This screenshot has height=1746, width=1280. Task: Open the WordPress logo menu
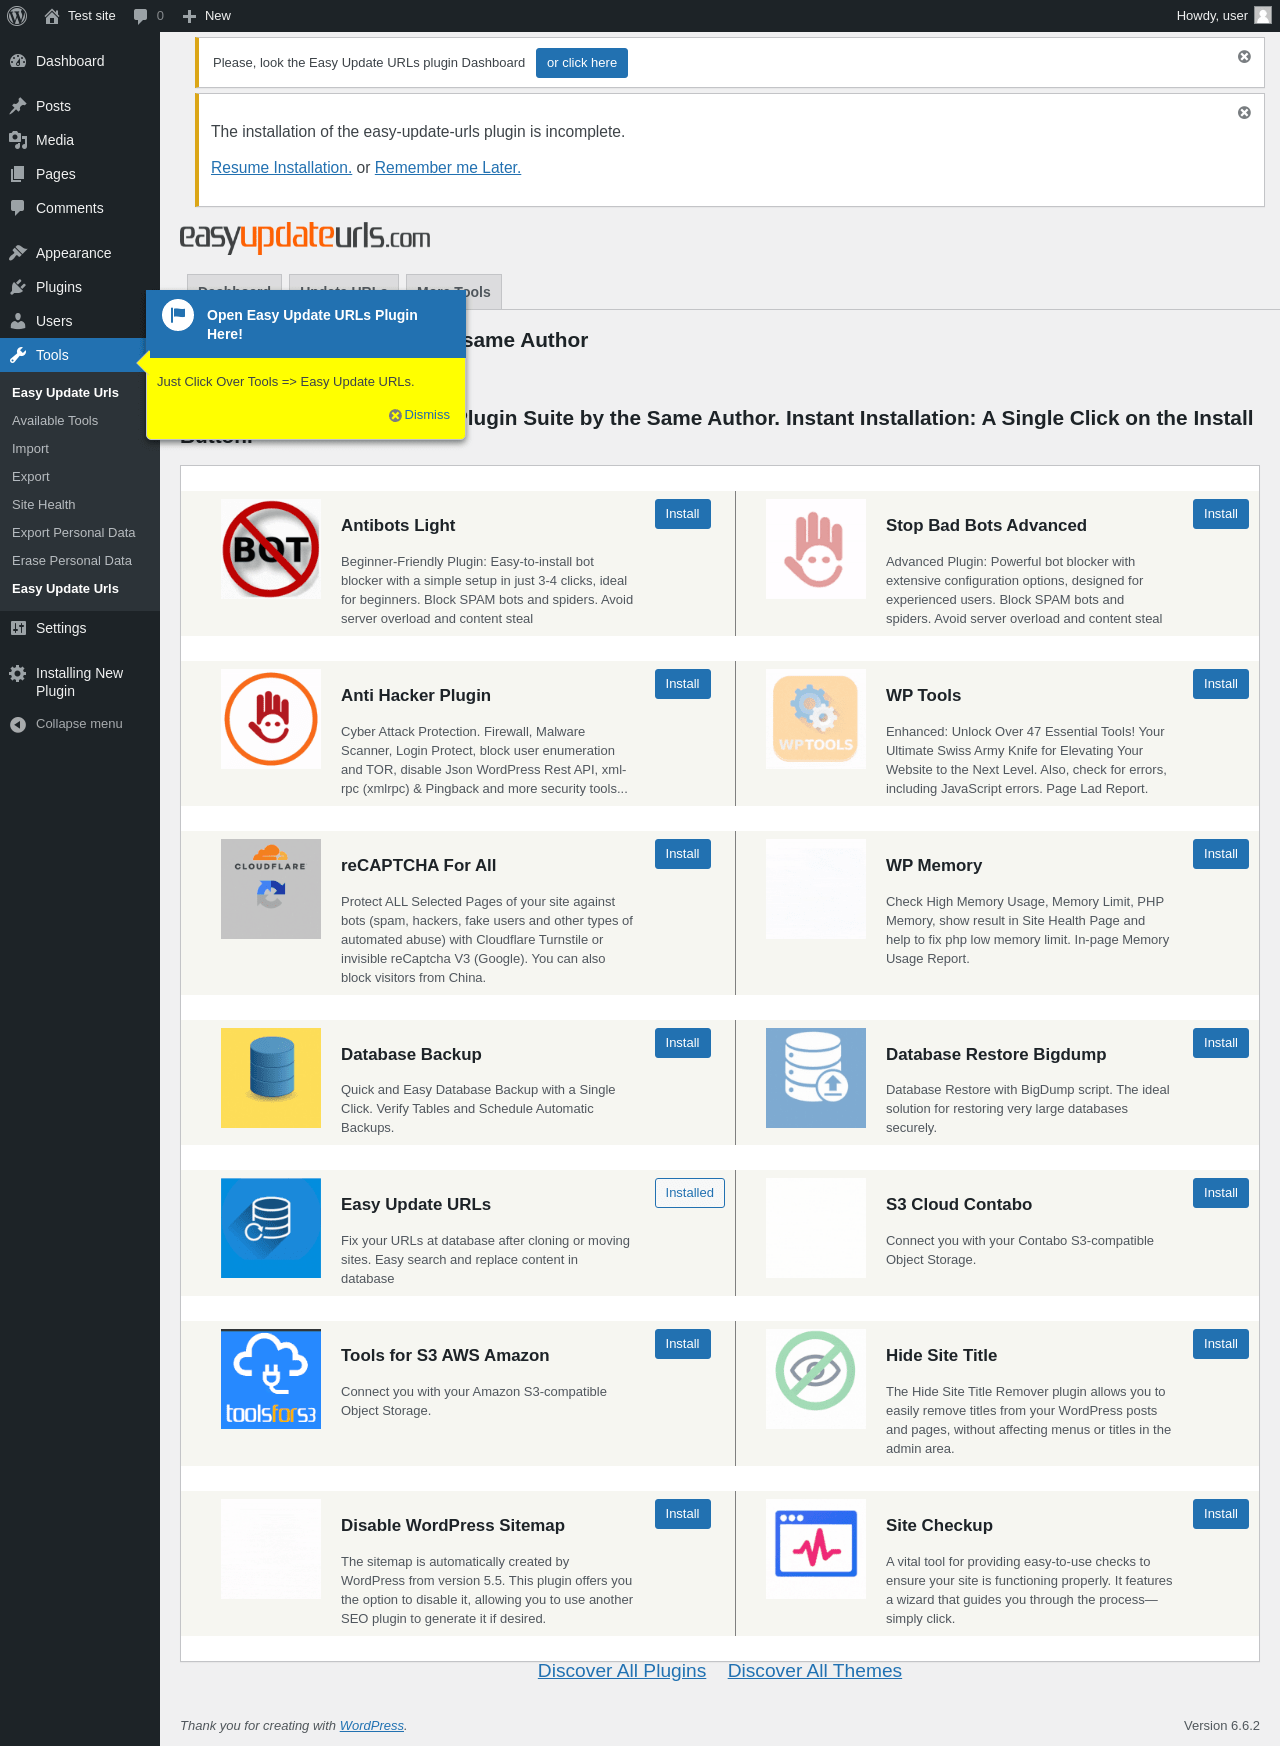click(x=17, y=16)
